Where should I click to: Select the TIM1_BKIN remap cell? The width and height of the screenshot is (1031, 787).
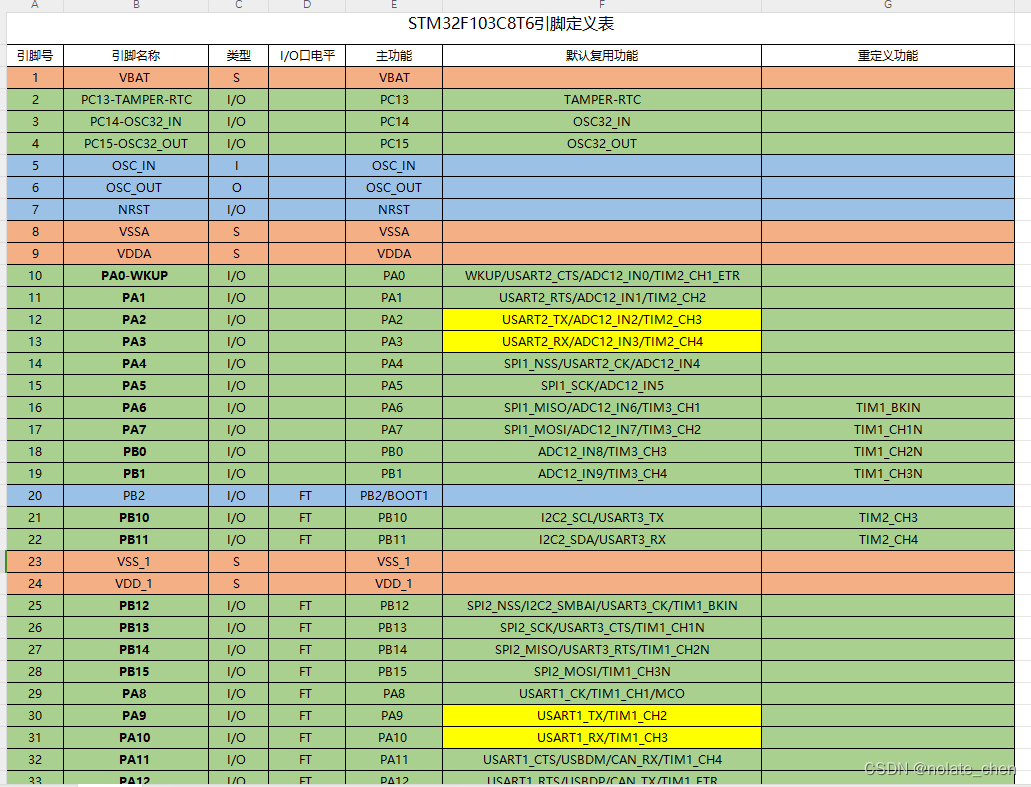(888, 408)
